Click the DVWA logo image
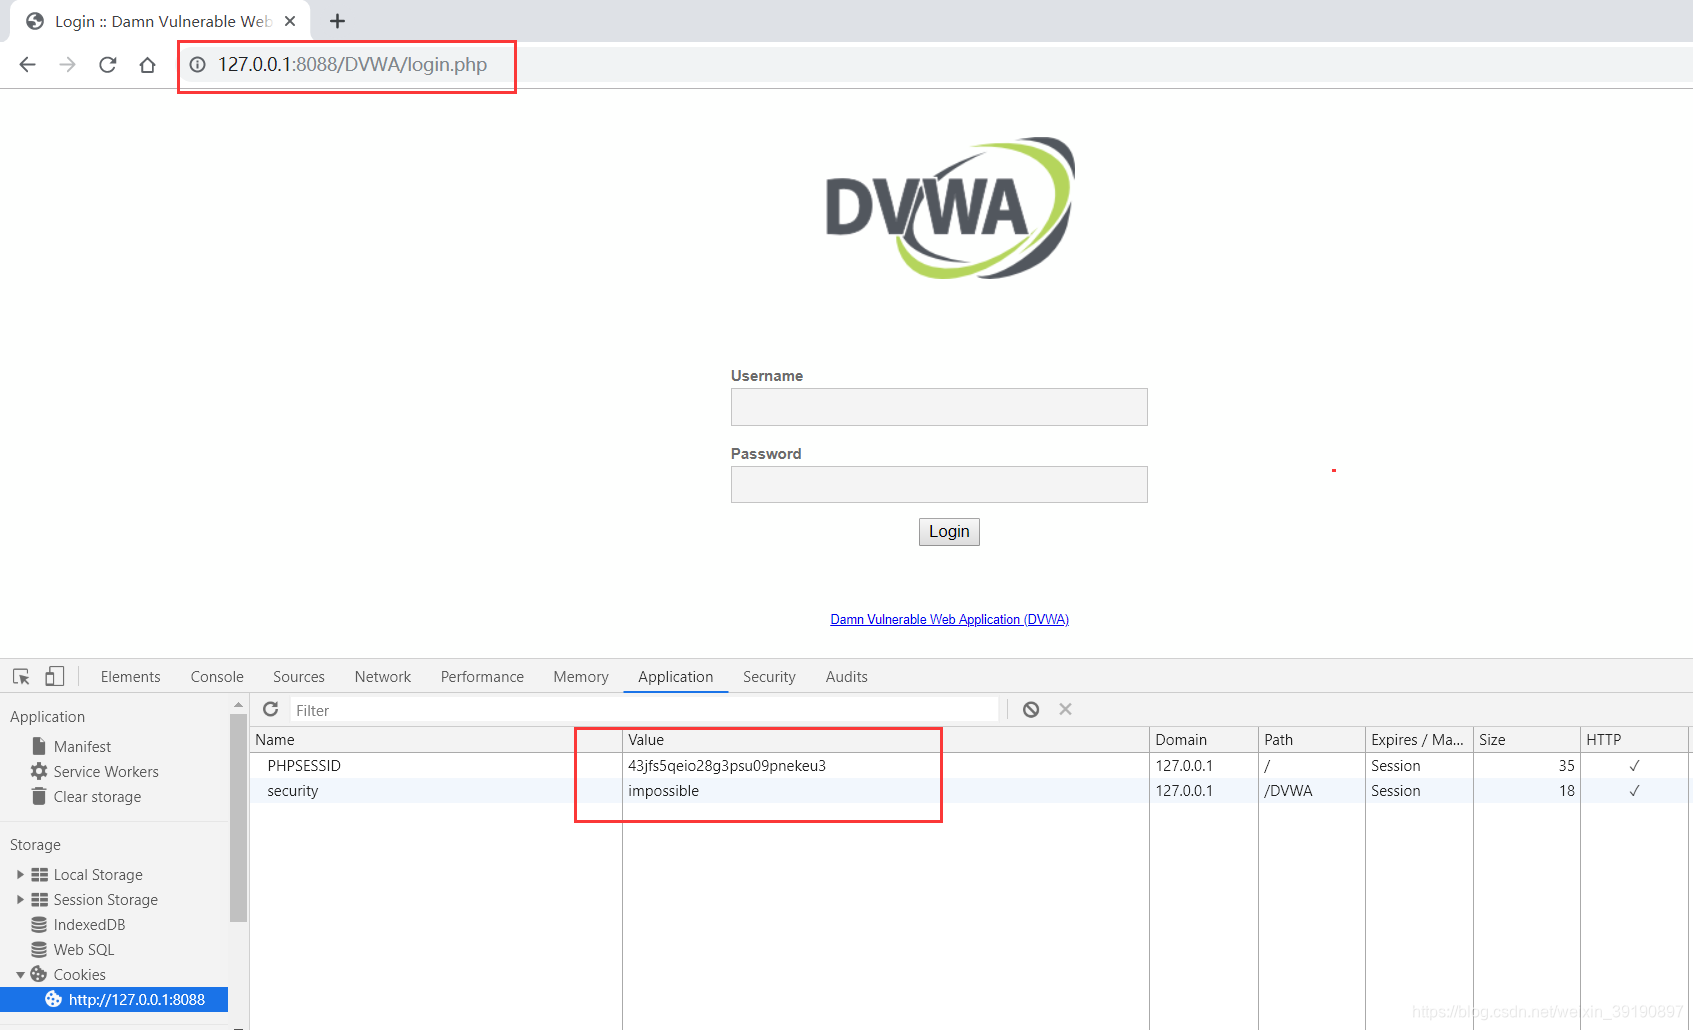 point(949,208)
